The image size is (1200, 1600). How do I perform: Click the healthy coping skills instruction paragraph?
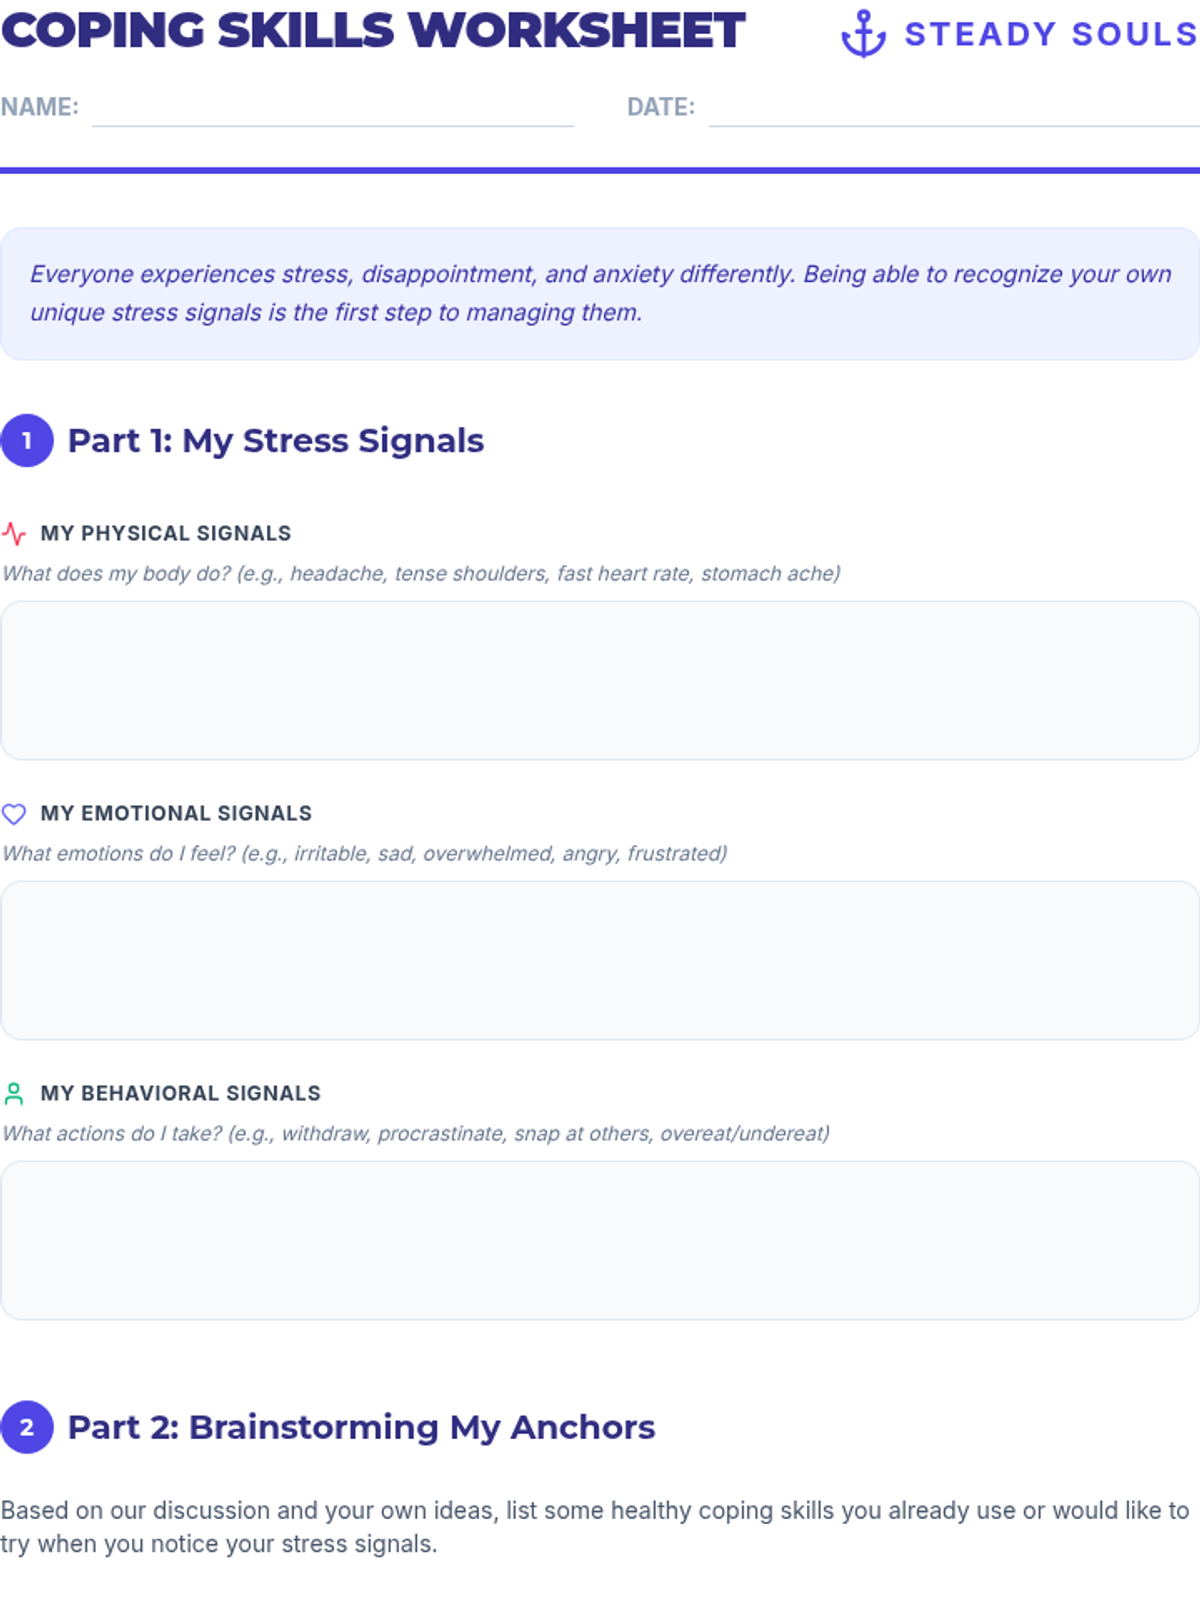595,1526
